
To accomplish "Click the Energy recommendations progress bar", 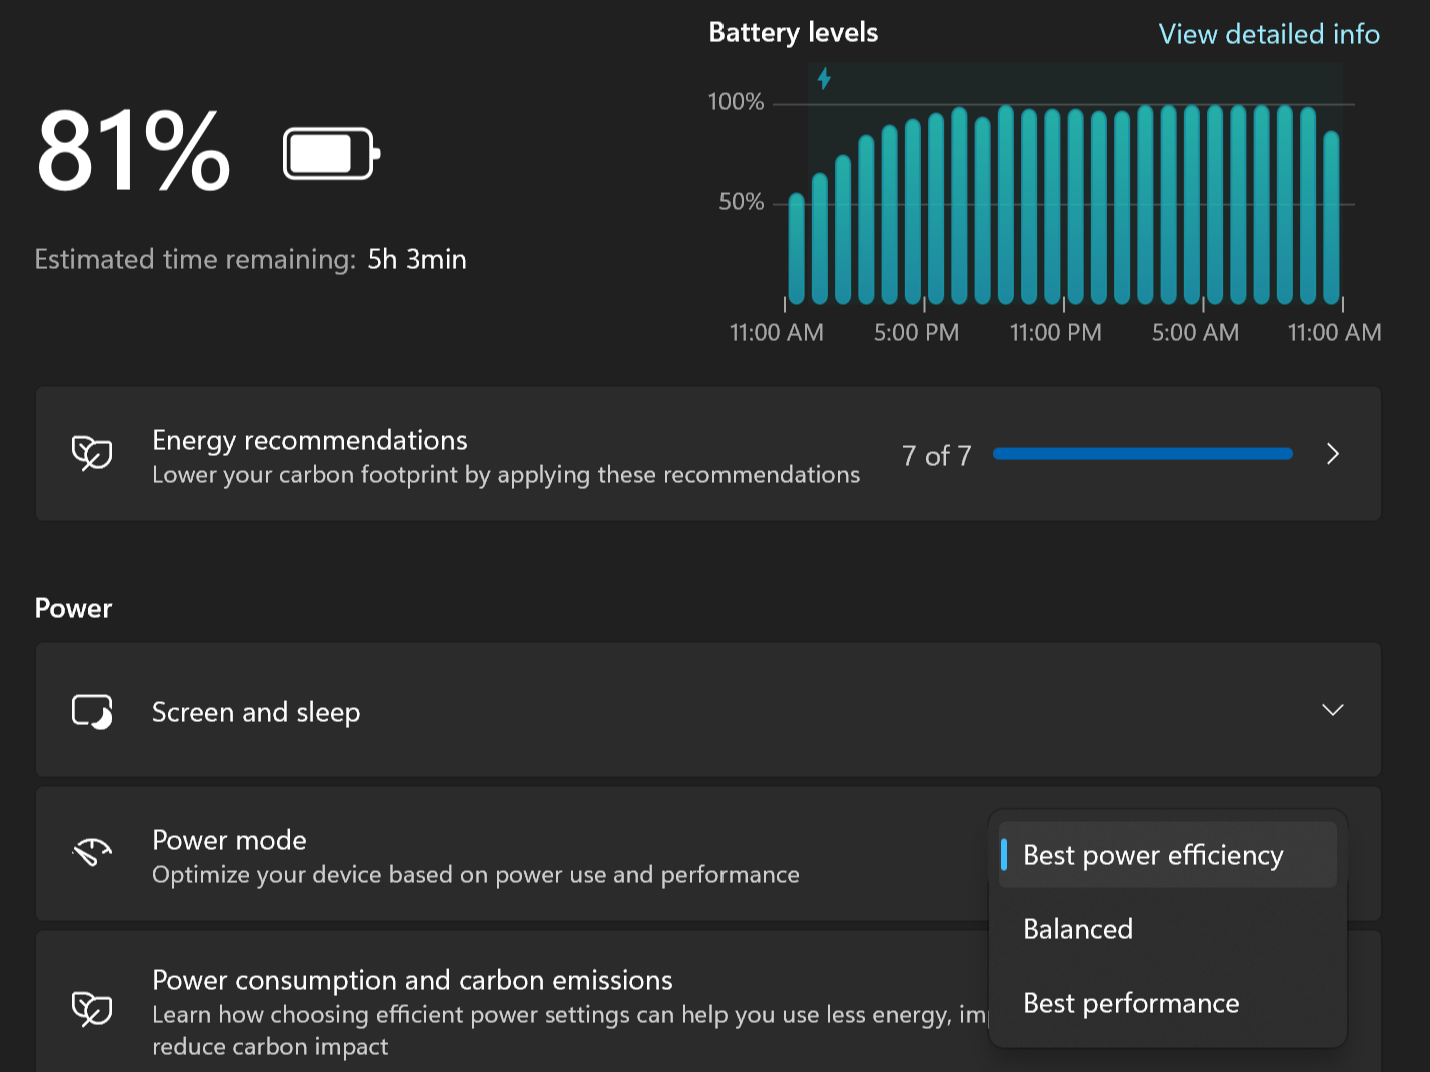I will click(1142, 454).
